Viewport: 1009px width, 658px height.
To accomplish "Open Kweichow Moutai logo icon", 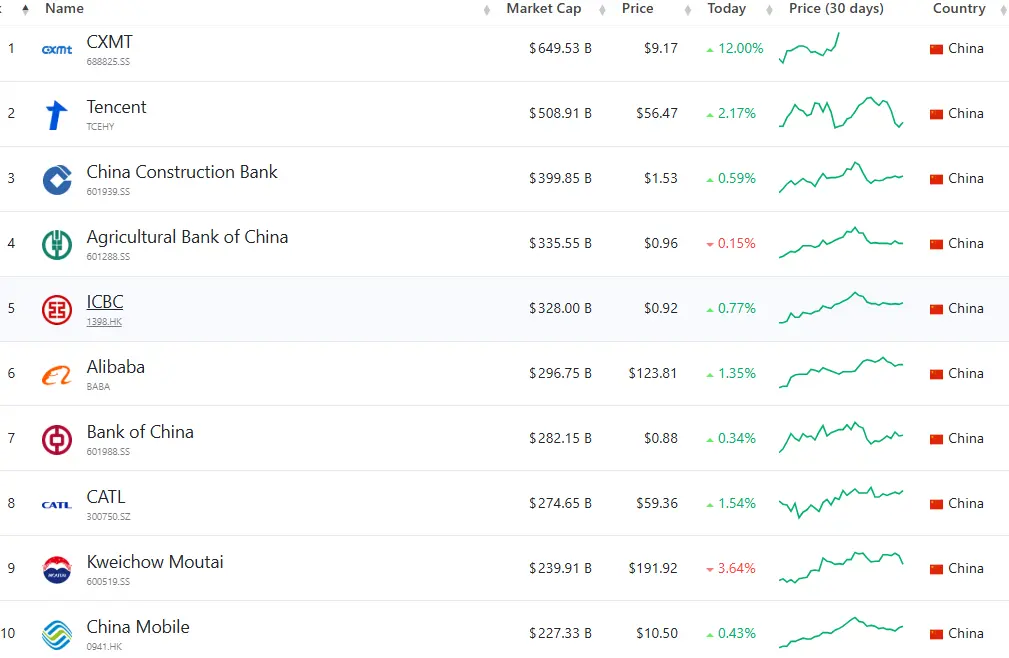I will 57,569.
